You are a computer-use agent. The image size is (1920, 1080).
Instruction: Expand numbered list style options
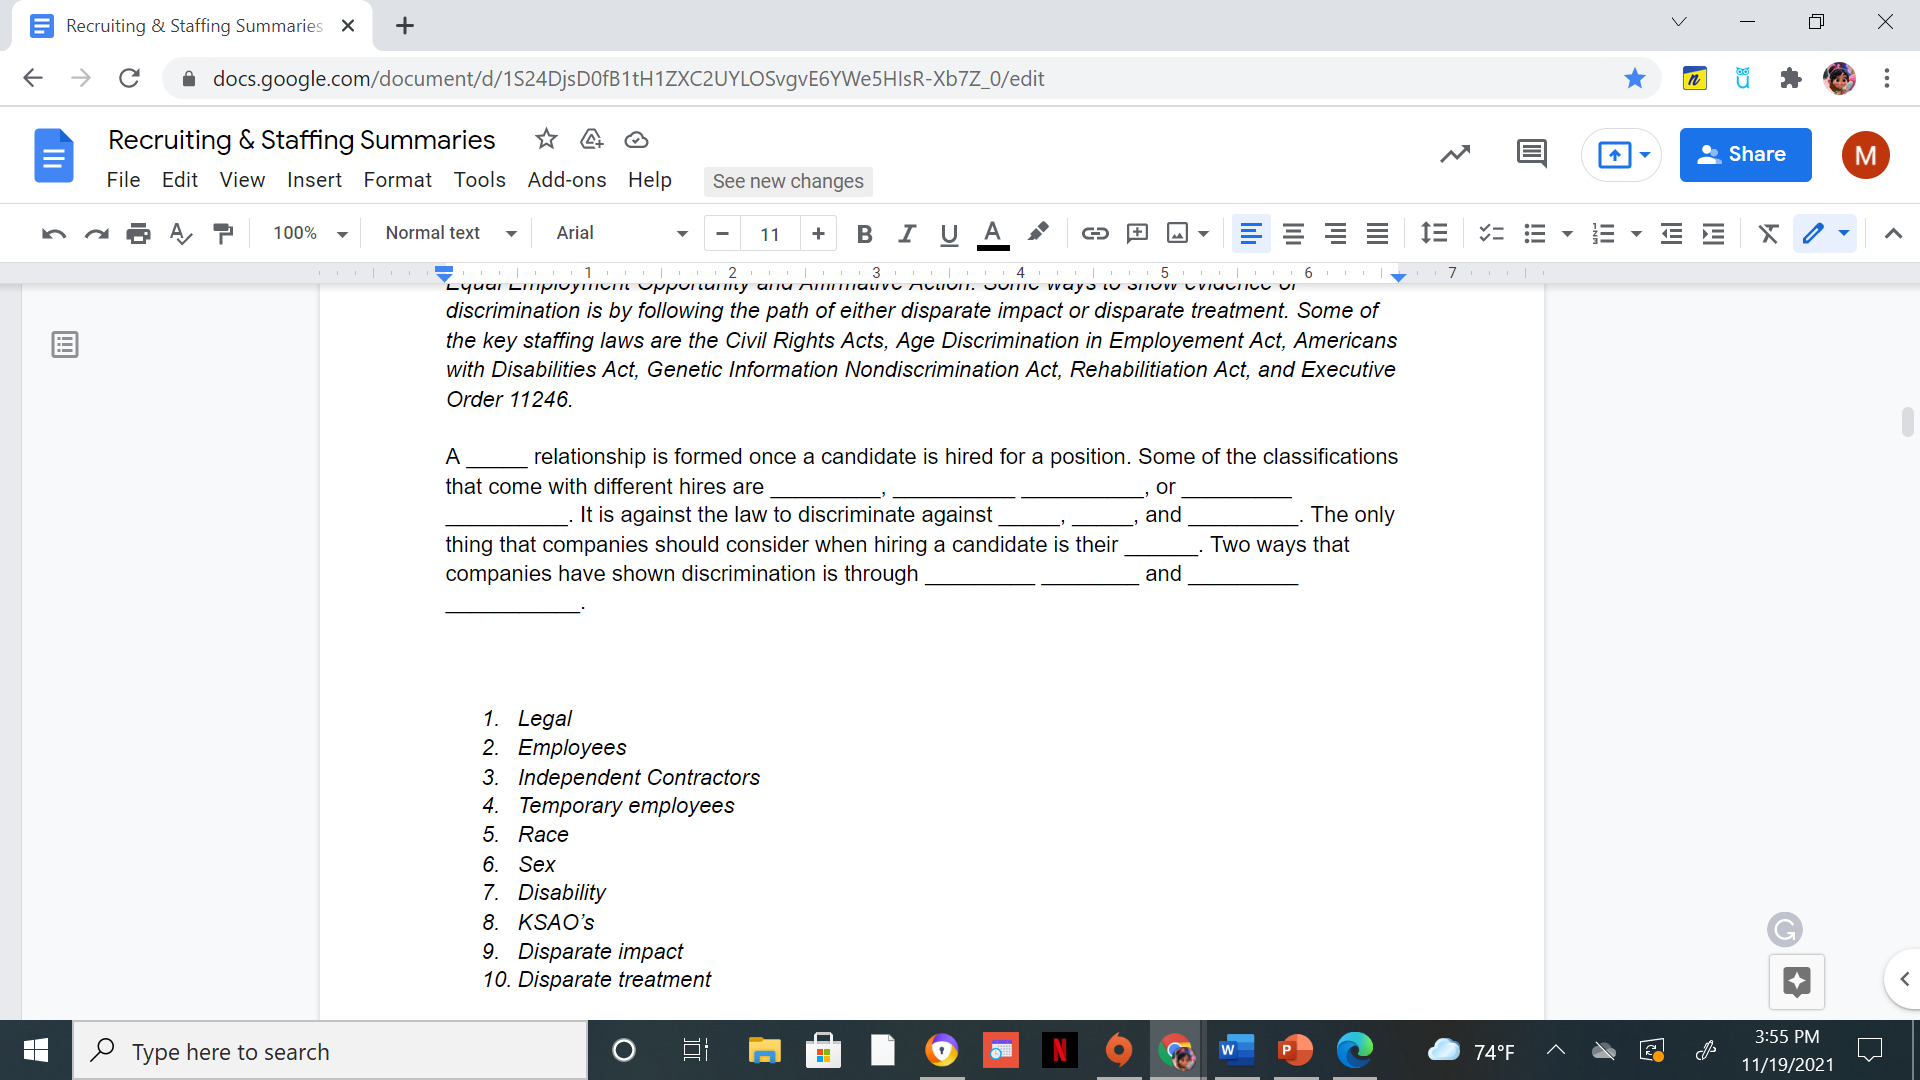1636,233
